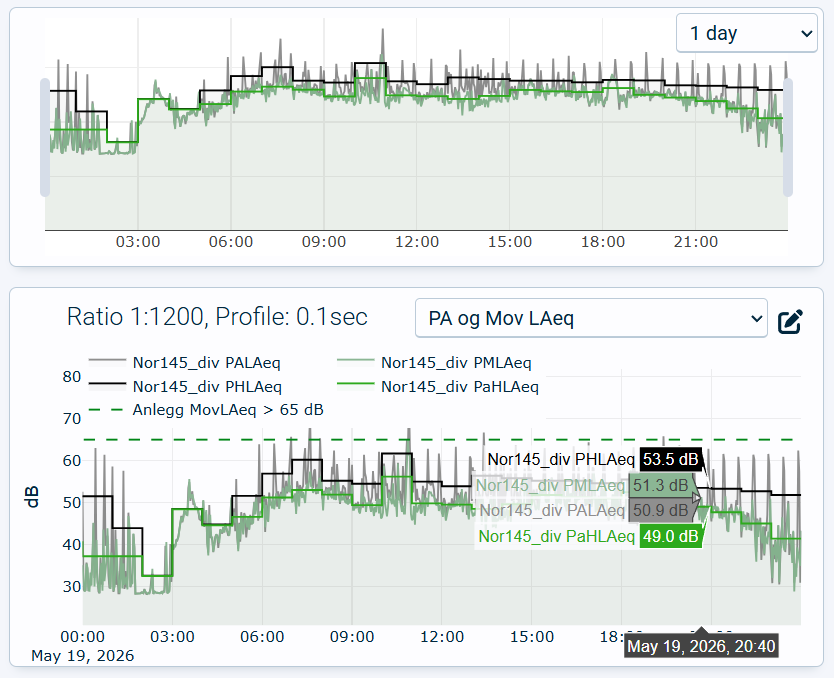Image resolution: width=834 pixels, height=678 pixels.
Task: Click the "Ratio 1:1200, Profile: 0.1sec" heading
Action: (217, 317)
